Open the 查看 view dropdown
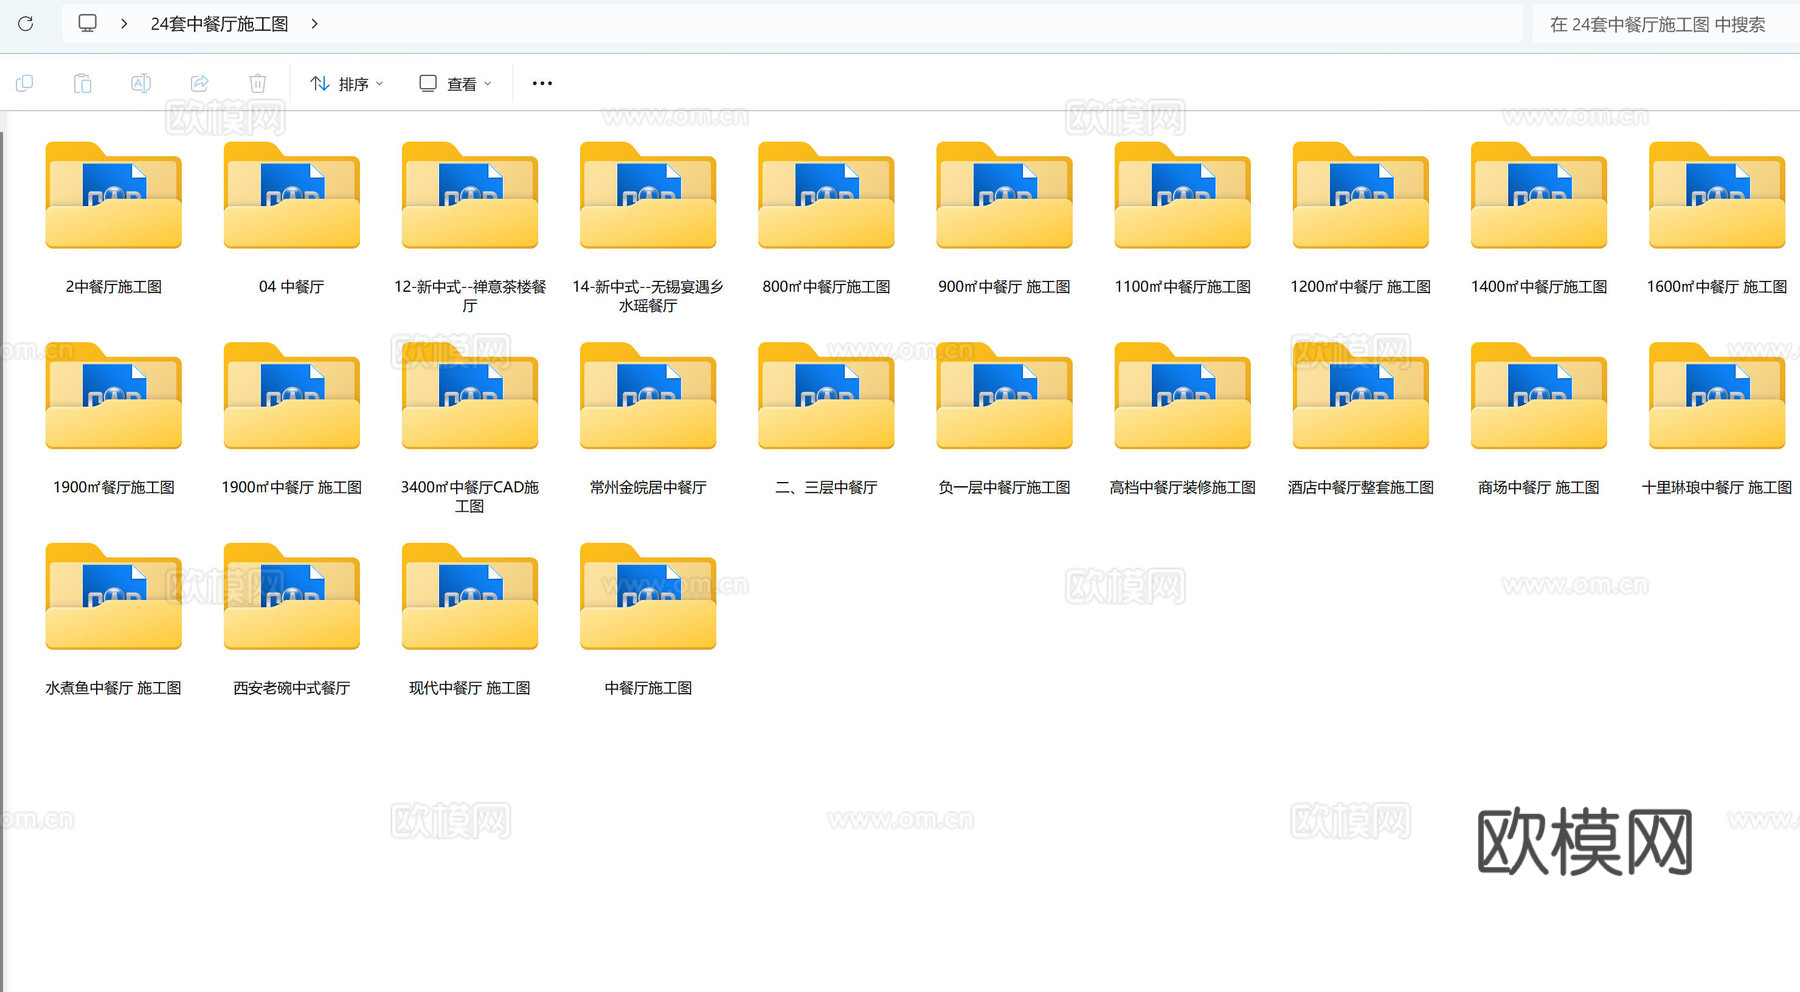Screen dimensions: 1800x992 click(455, 84)
